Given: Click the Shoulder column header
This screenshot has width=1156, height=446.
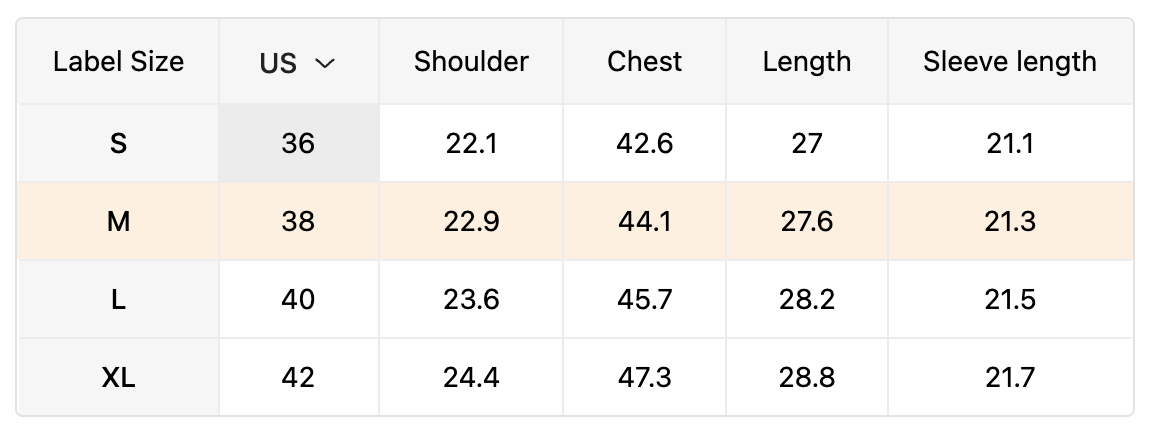Looking at the screenshot, I should 471,62.
